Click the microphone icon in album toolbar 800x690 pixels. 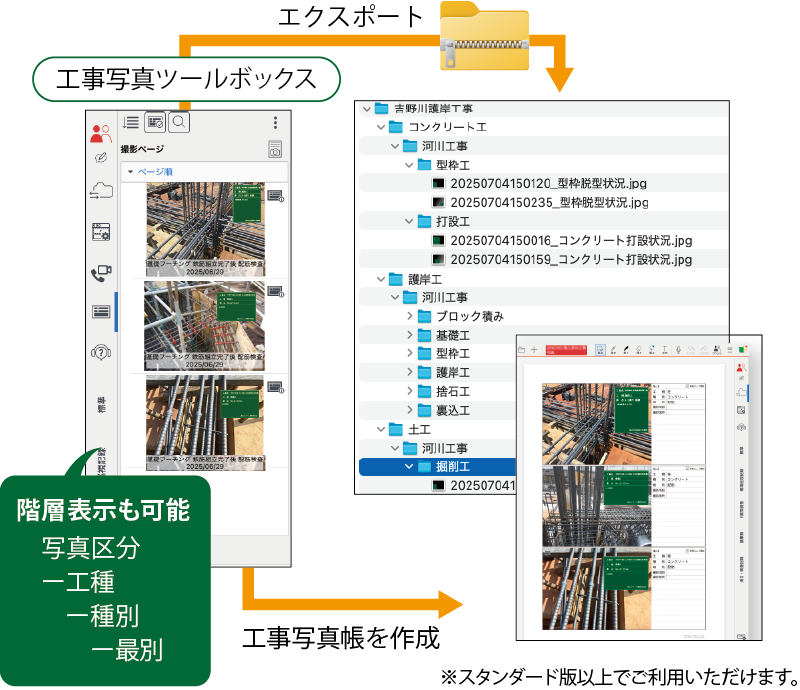(x=678, y=350)
